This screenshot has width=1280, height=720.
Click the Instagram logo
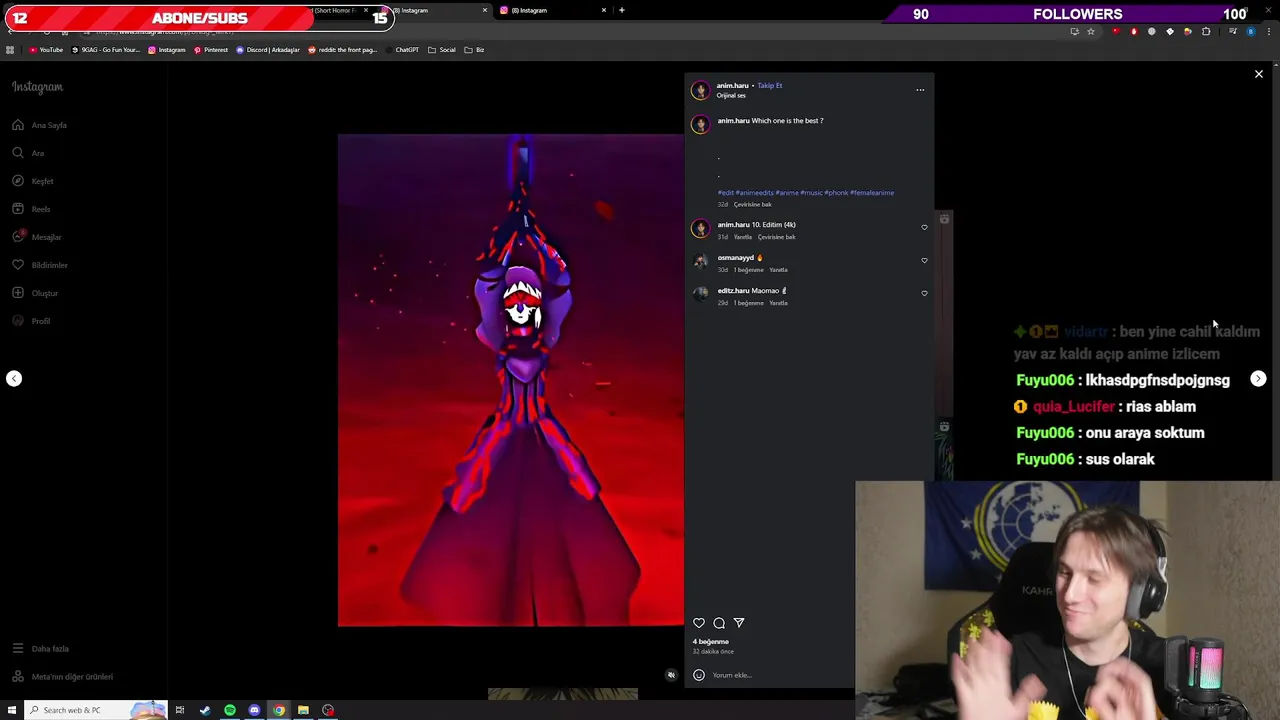pos(37,87)
